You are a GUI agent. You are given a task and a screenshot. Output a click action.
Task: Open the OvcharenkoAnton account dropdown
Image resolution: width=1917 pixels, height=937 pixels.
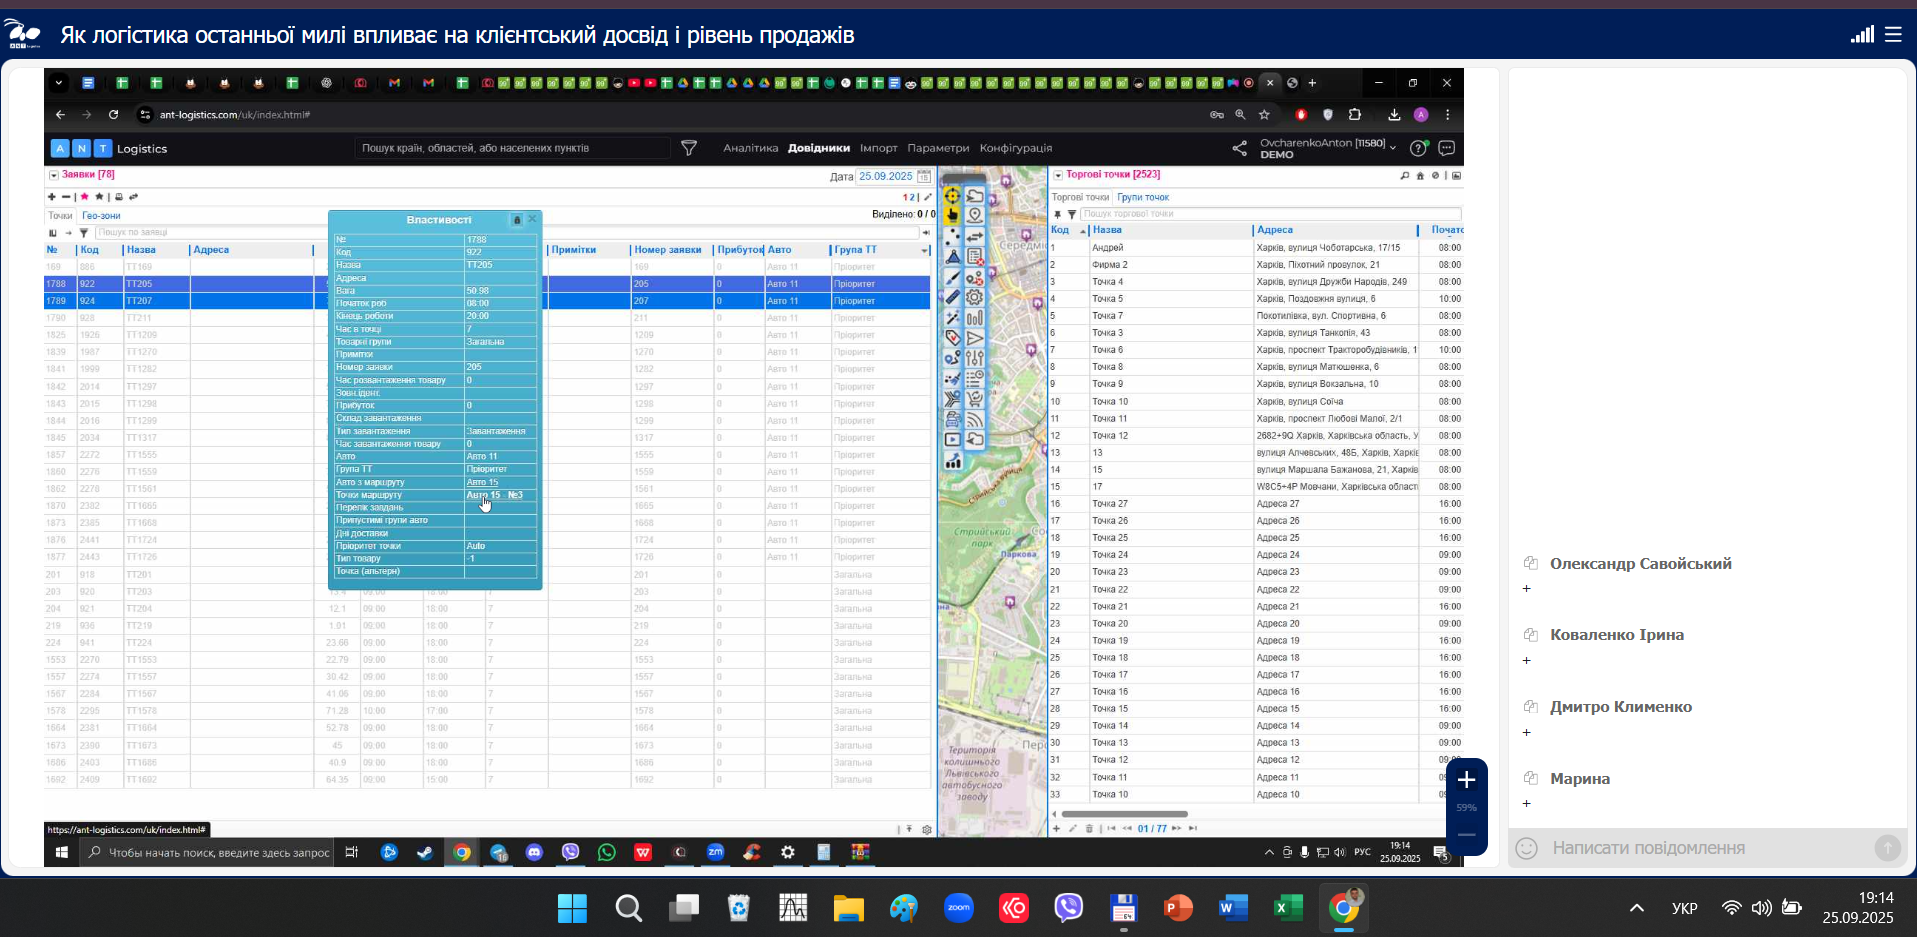(1392, 148)
